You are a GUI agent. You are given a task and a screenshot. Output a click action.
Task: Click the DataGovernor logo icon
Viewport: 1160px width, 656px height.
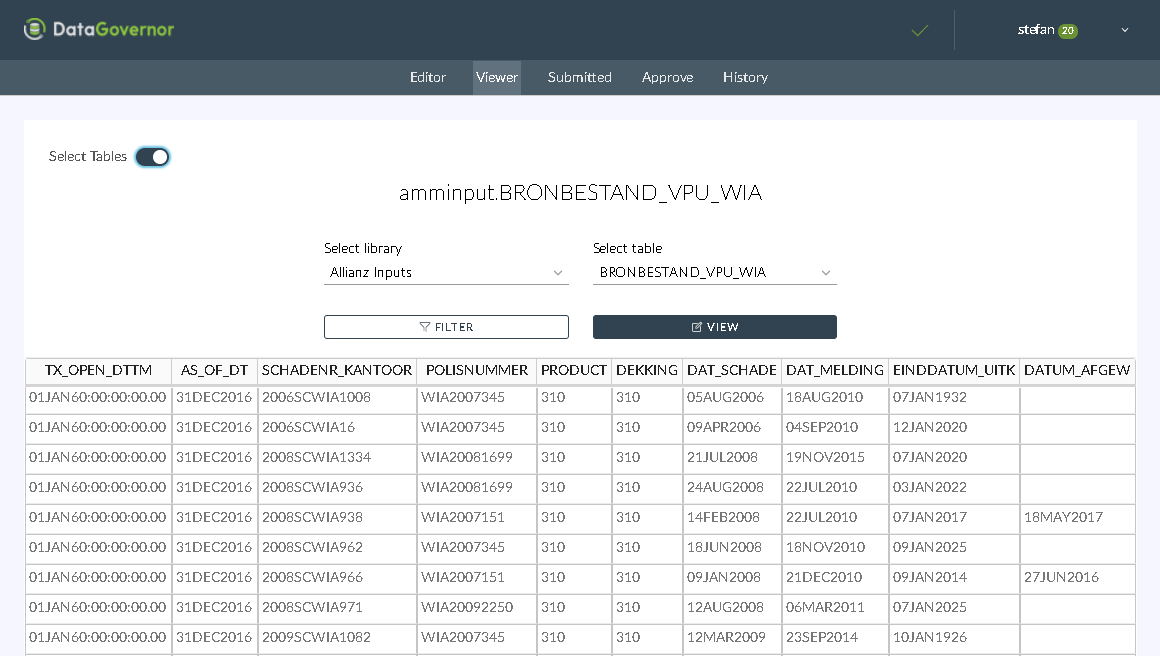point(35,30)
